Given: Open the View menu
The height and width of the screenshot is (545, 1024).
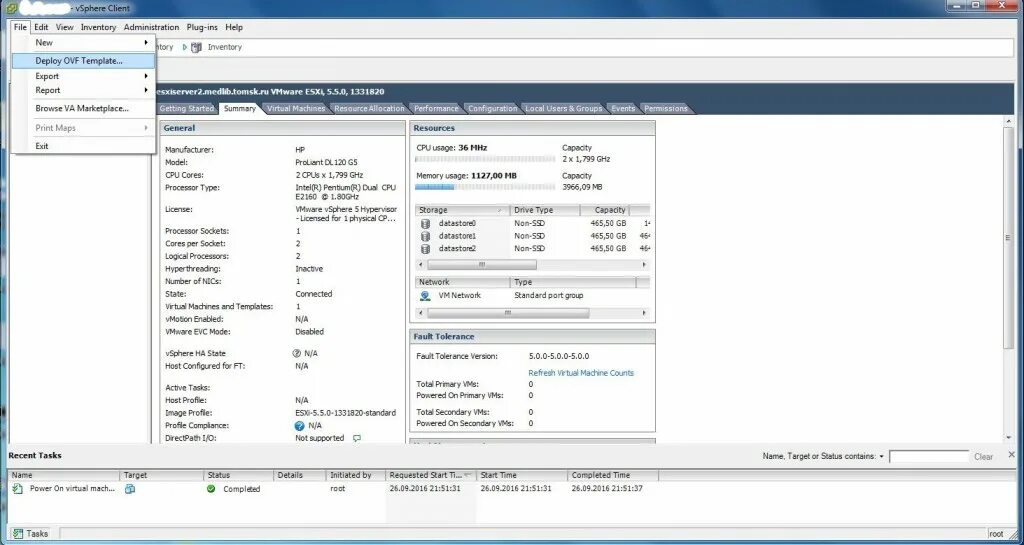Looking at the screenshot, I should click(65, 27).
